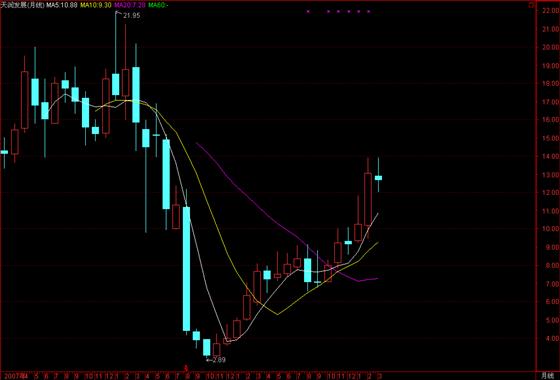This screenshot has width=560, height=380.
Task: Click the 4.00 price axis label
Action: (x=552, y=338)
